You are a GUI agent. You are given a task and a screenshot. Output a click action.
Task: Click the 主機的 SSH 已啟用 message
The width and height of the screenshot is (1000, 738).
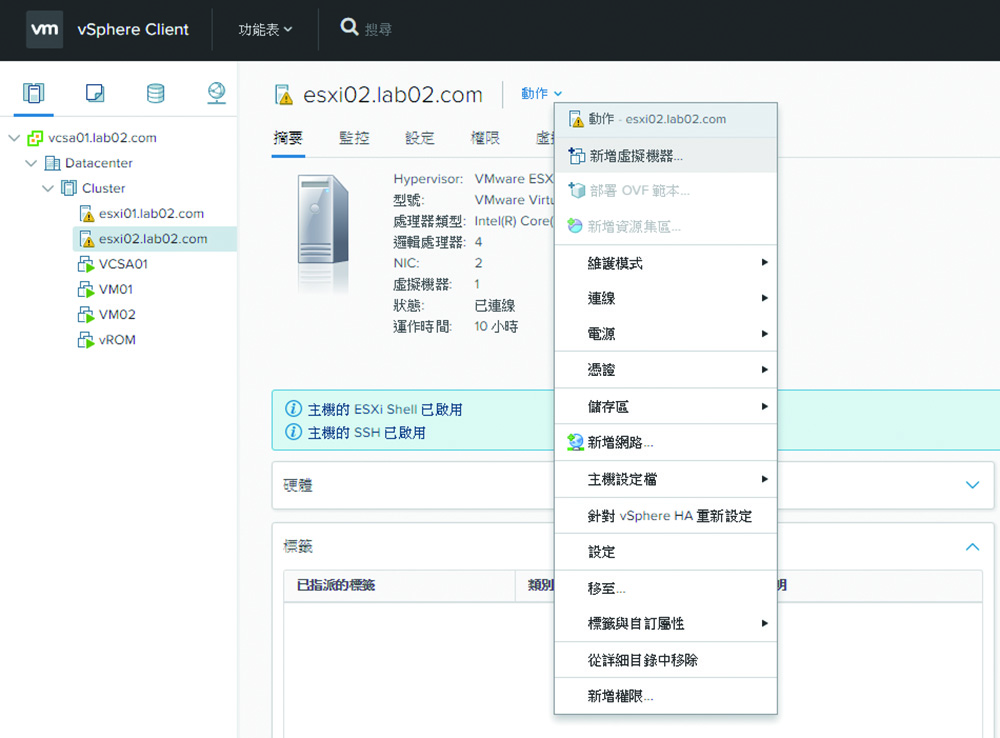coord(366,432)
